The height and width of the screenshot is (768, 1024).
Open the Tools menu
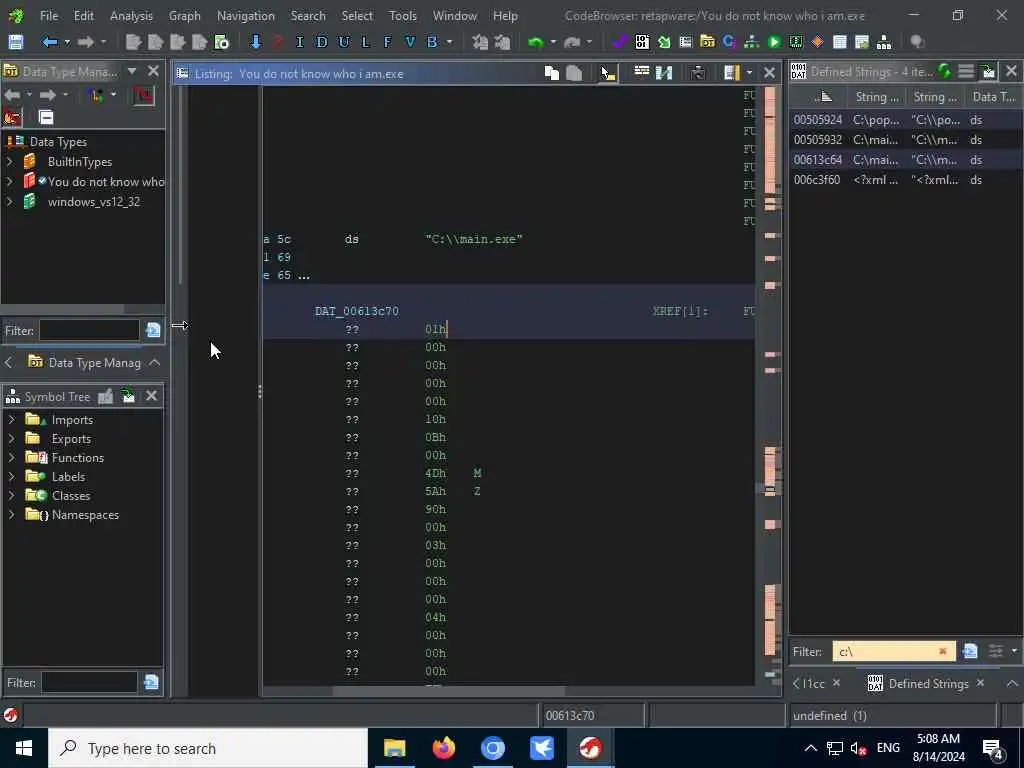[402, 16]
